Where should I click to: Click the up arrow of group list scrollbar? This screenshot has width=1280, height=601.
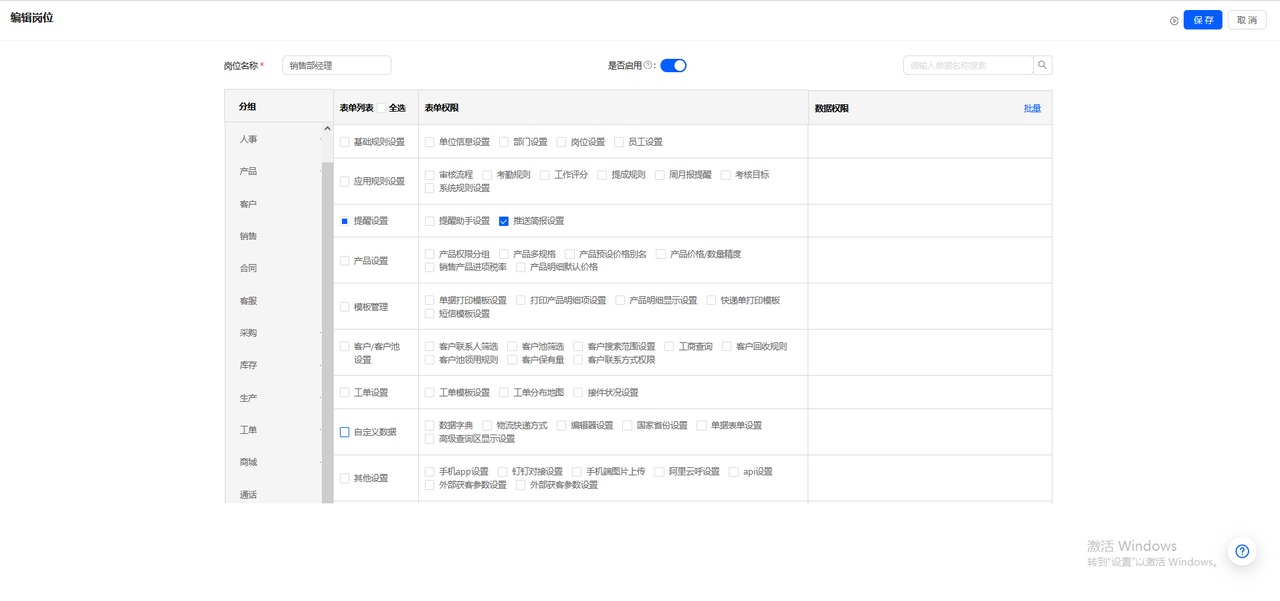point(326,129)
